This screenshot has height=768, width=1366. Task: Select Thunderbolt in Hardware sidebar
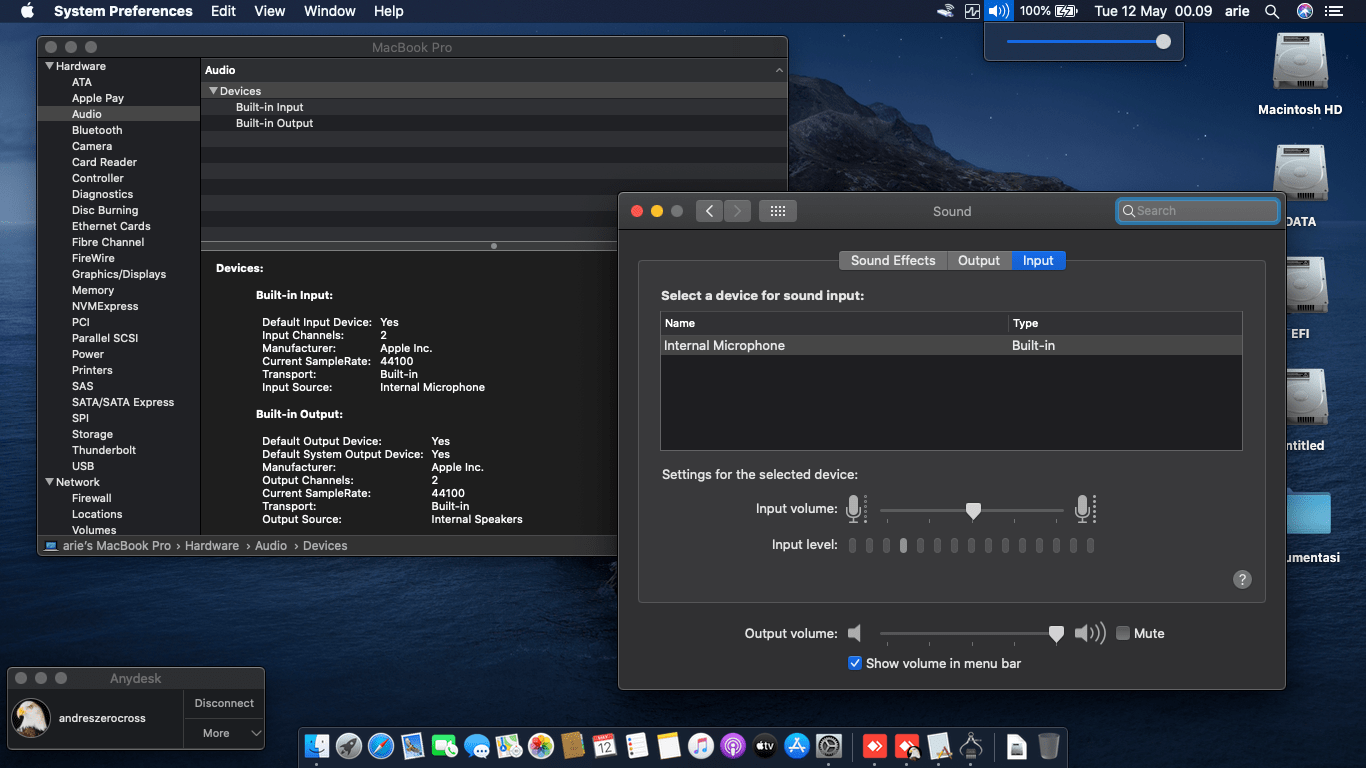[104, 450]
